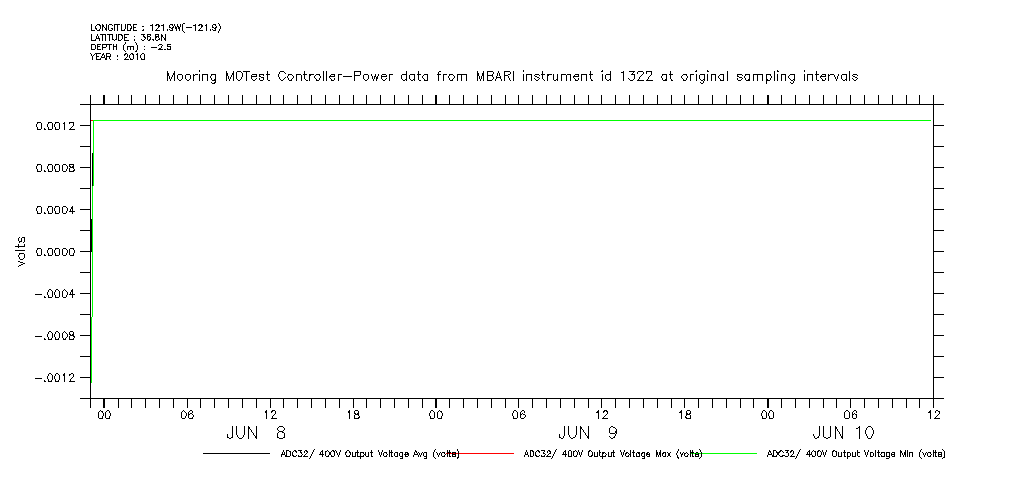Viewport: 1009px width, 504px height.
Task: Click the 18 hour tick above JUN 8
Action: (x=353, y=414)
